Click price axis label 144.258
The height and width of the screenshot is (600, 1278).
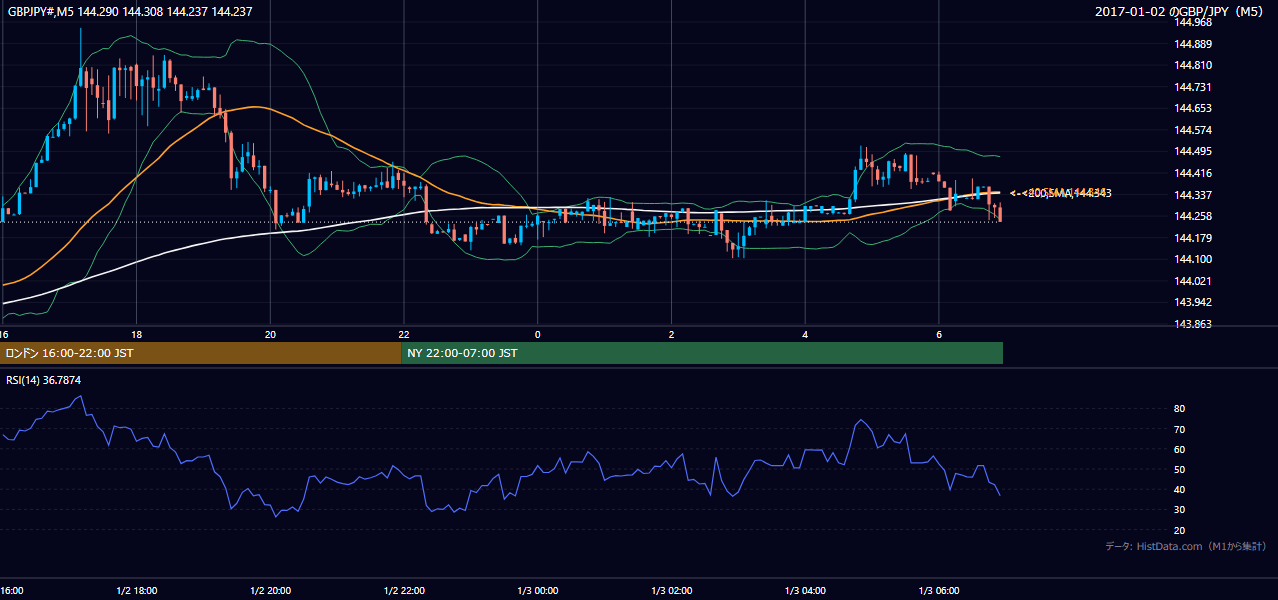point(1193,216)
